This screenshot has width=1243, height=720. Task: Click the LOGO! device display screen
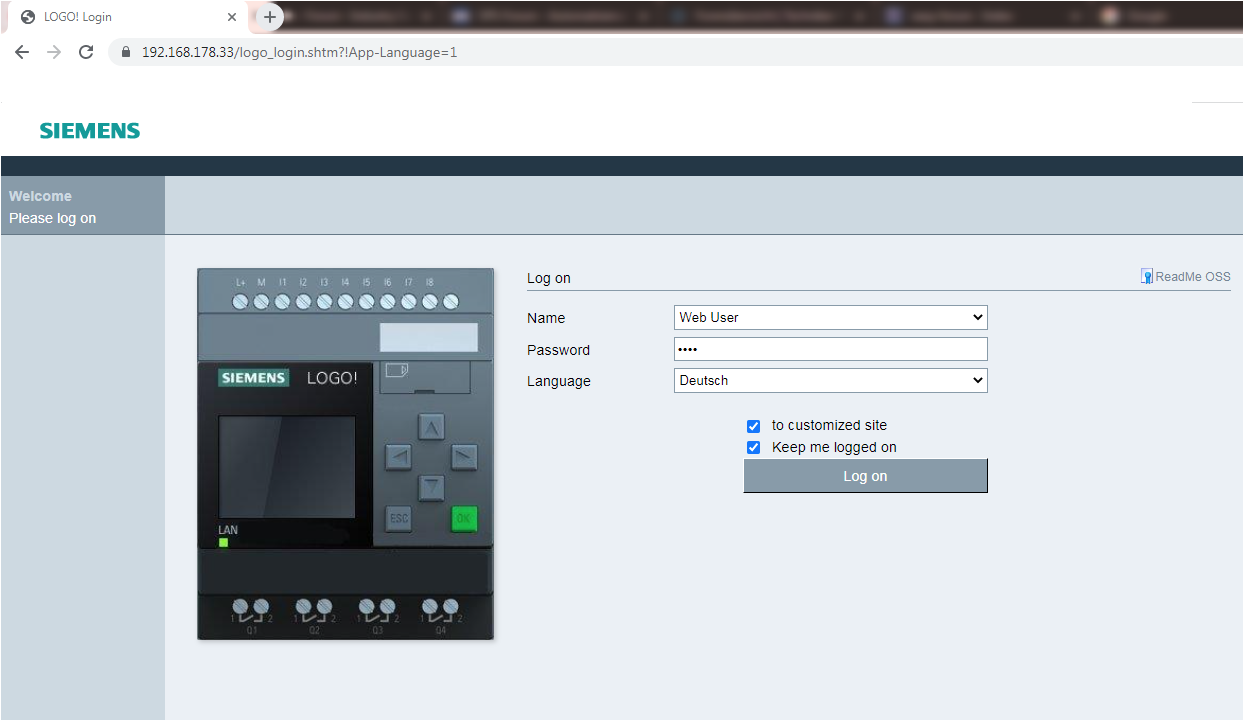[x=287, y=468]
